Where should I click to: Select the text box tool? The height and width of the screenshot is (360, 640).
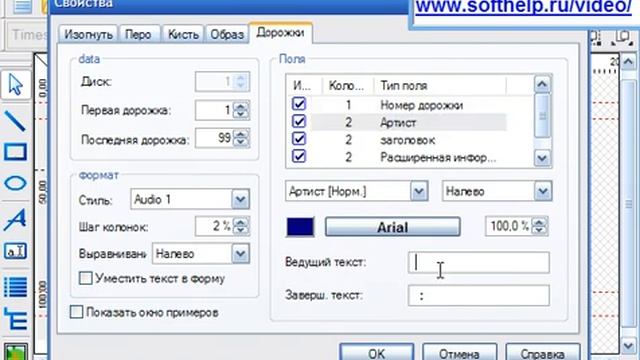(x=16, y=251)
